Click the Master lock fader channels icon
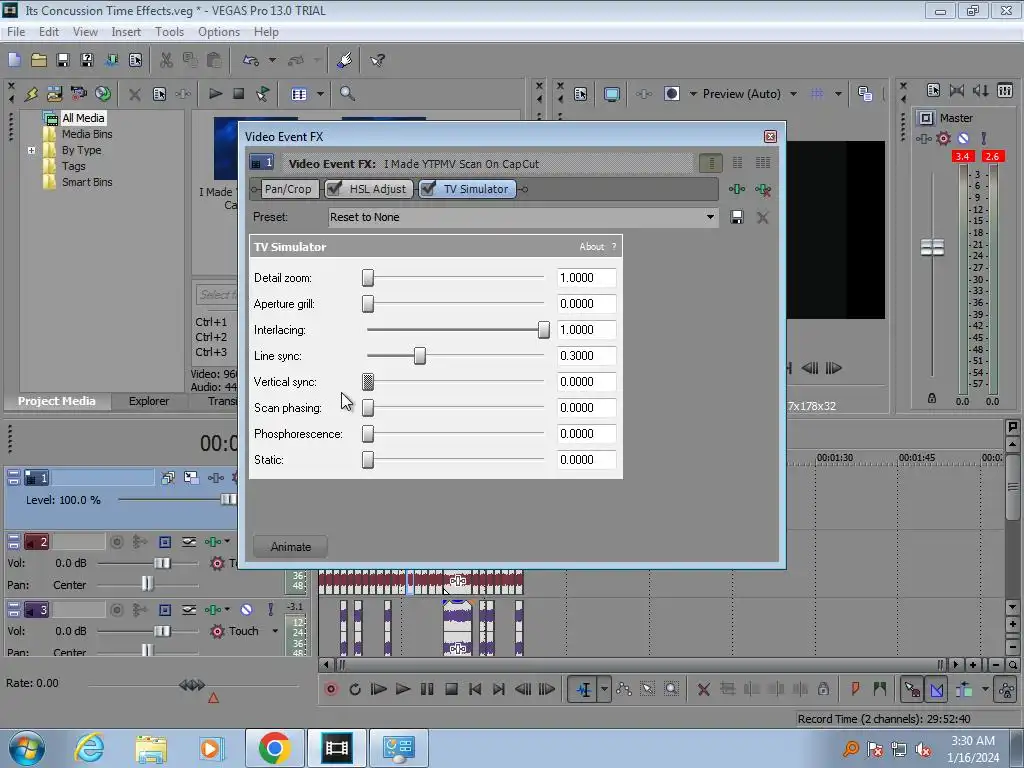Image resolution: width=1024 pixels, height=768 pixels. [x=932, y=398]
